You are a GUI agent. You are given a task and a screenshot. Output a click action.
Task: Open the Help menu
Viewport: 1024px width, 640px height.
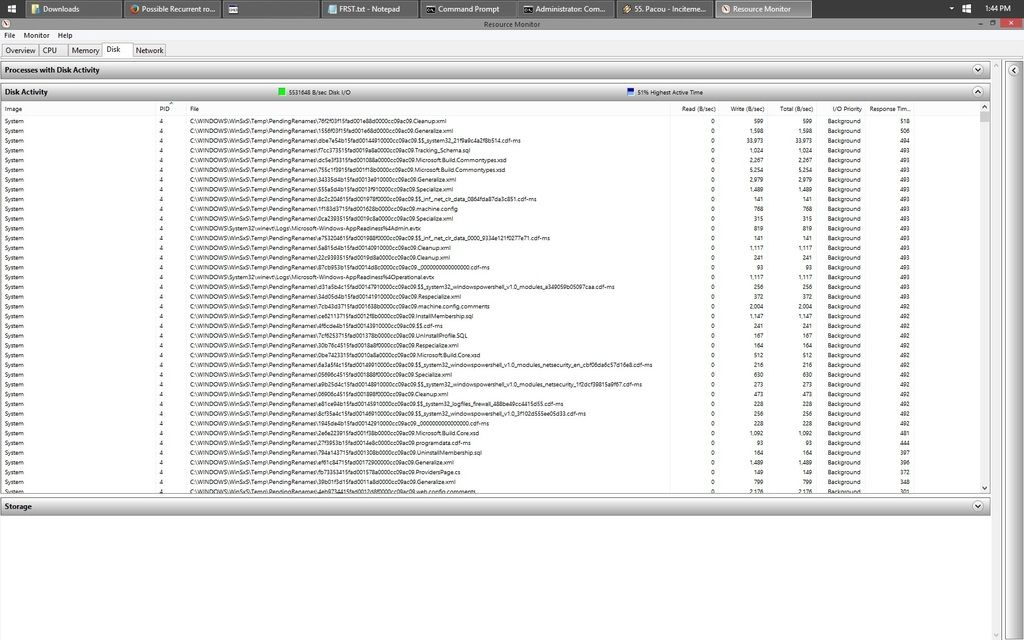click(65, 35)
